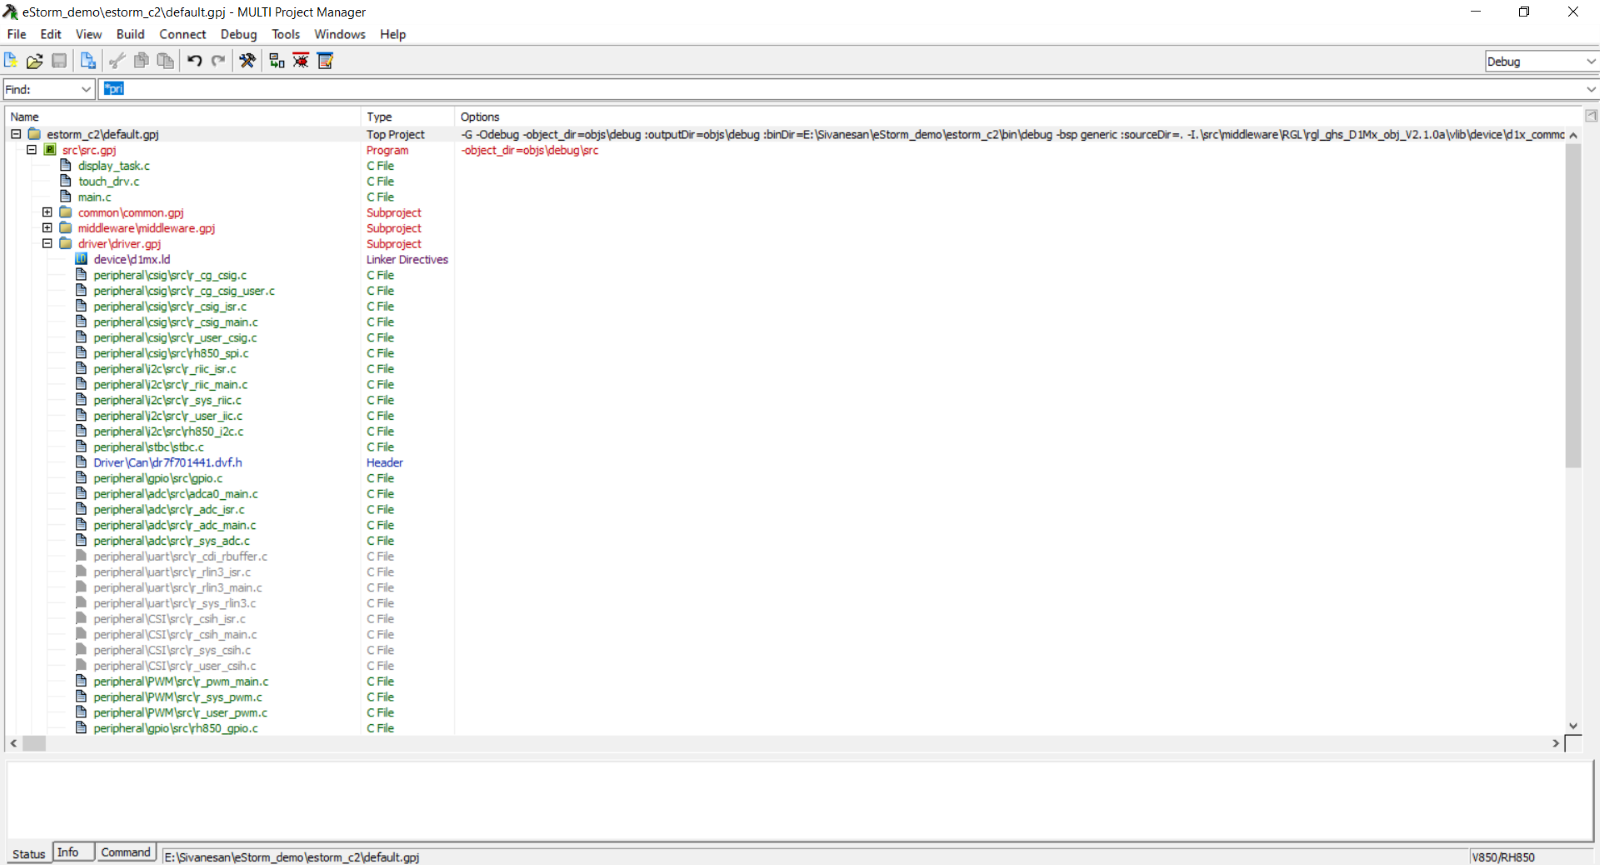Click the New Project toolbar icon
1600x865 pixels.
[11, 61]
